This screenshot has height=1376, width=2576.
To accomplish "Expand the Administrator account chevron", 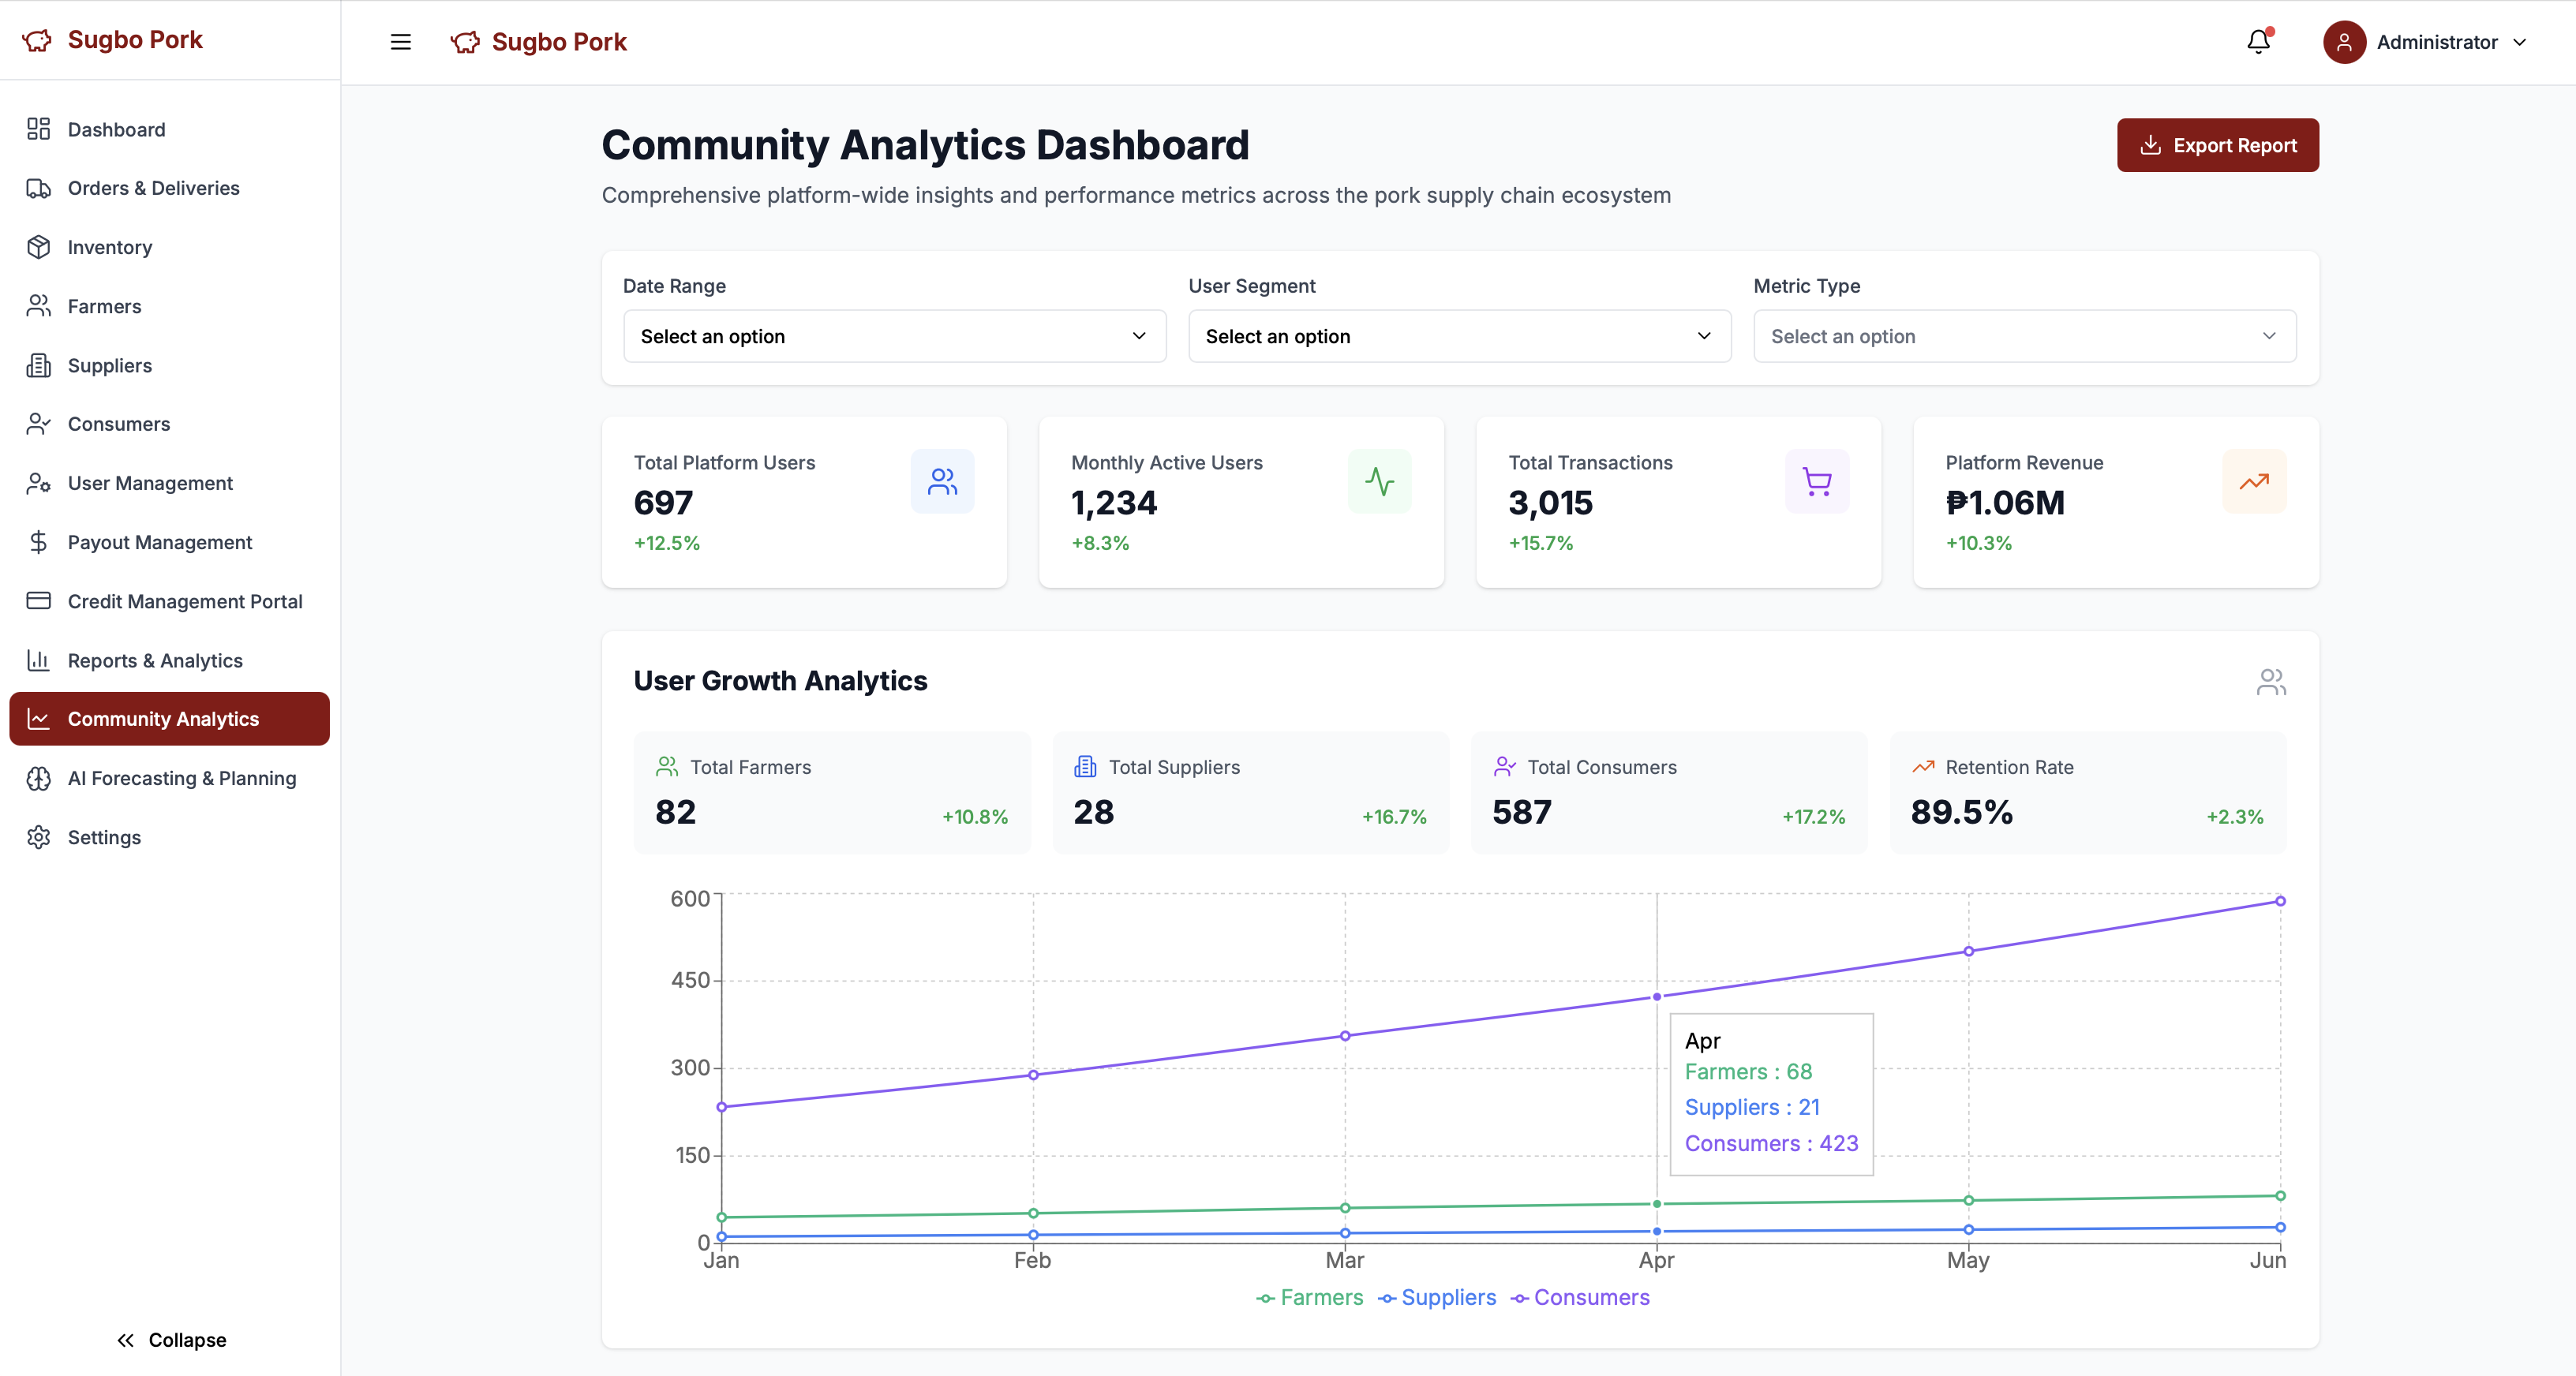I will click(x=2520, y=42).
